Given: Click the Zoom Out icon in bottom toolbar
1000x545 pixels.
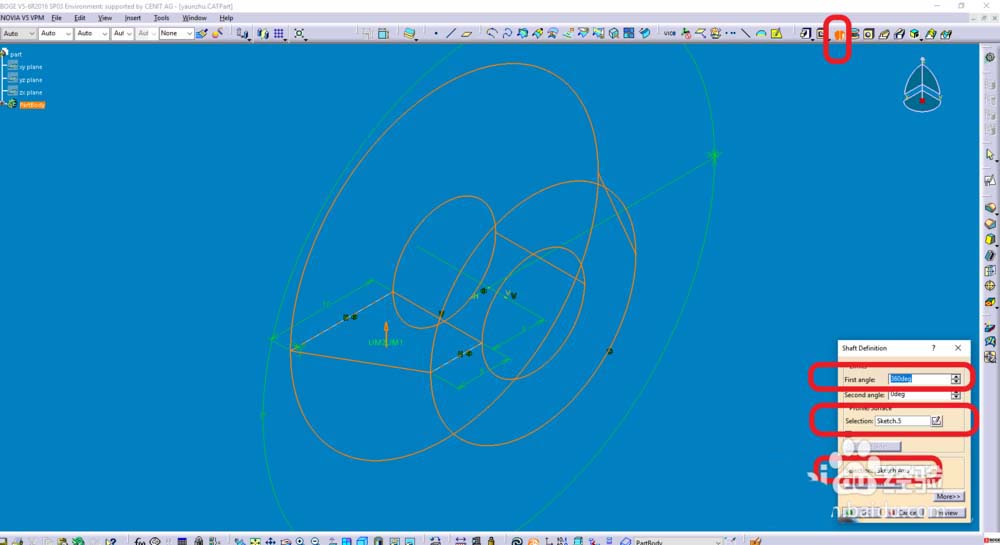Looking at the screenshot, I should click(x=315, y=541).
